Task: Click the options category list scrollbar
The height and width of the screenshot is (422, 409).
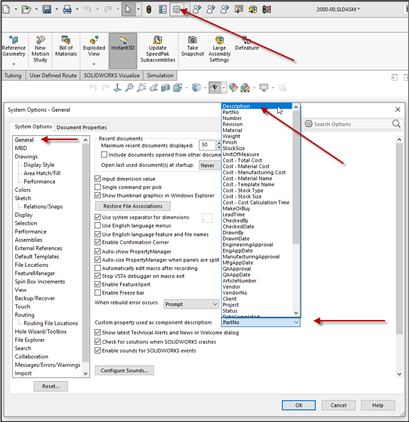Action: [86, 253]
